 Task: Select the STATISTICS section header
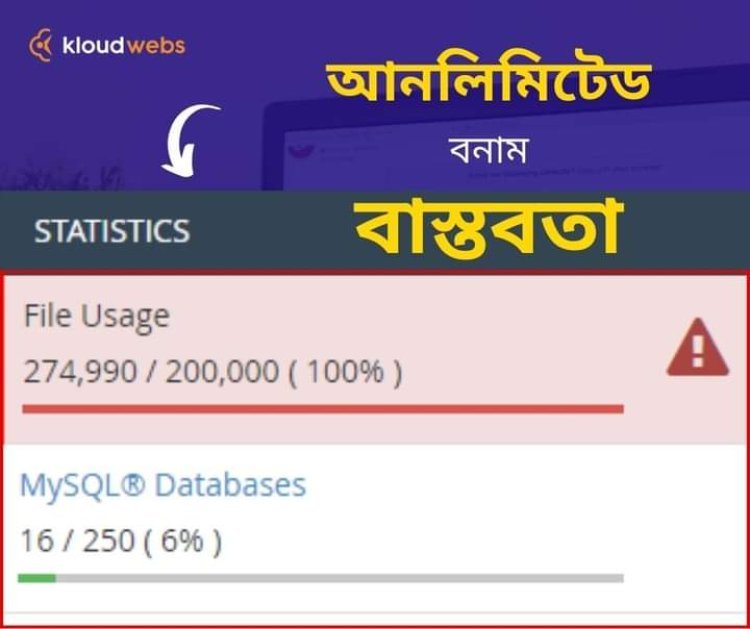[x=112, y=231]
